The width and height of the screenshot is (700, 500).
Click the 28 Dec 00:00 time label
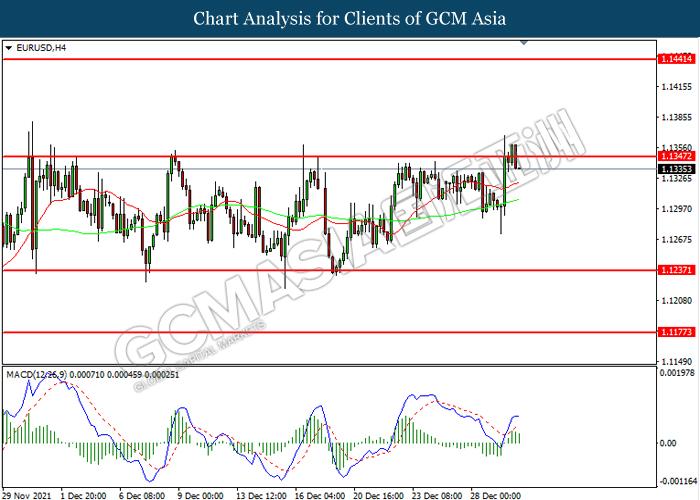(496, 495)
